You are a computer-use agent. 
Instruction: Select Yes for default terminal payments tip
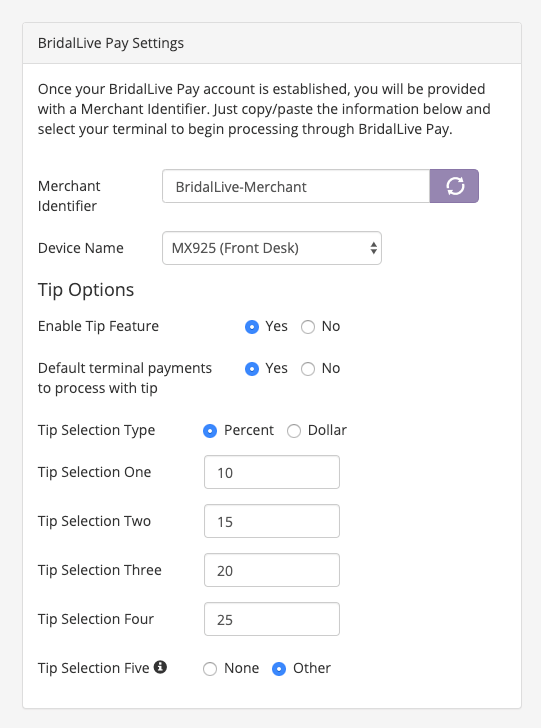click(x=252, y=369)
